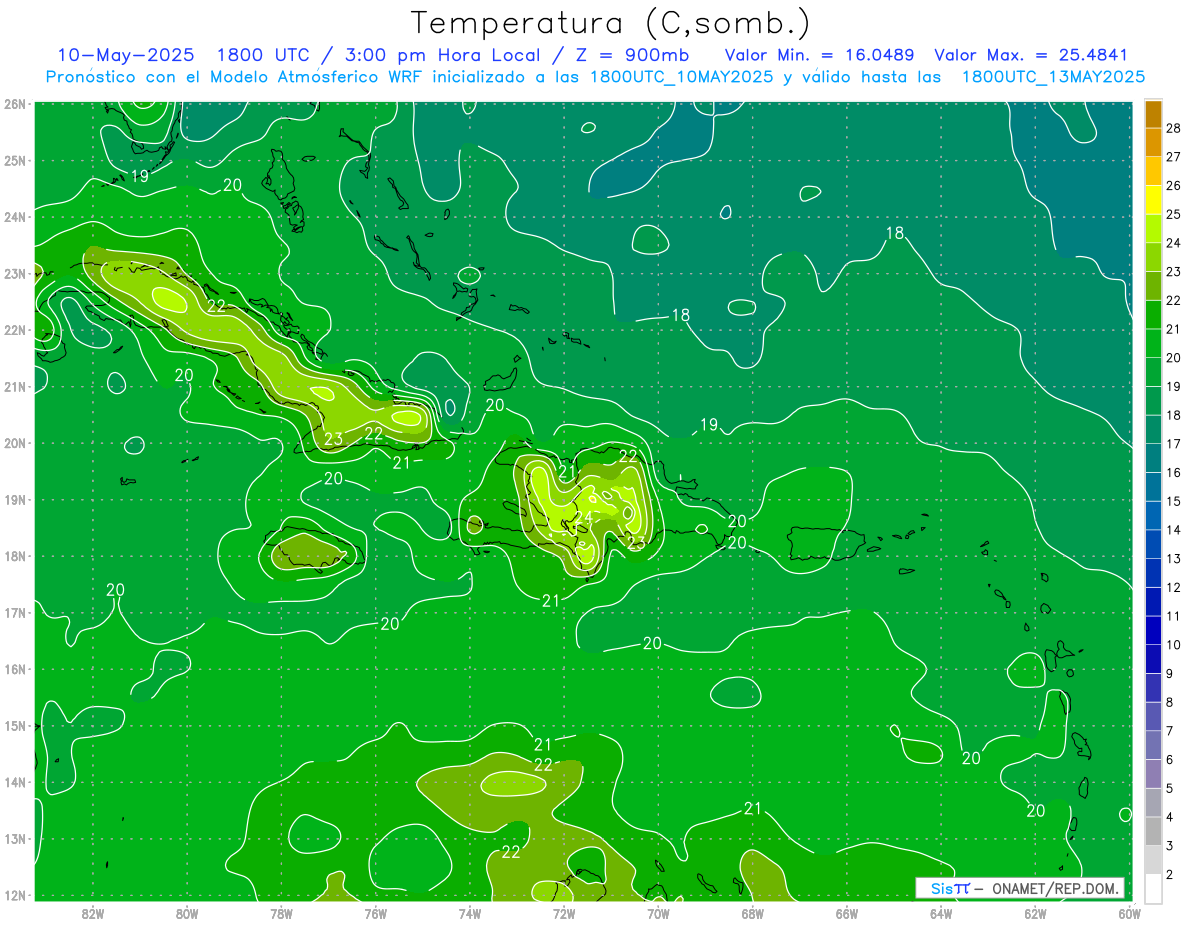
Task: Click the legend value "27"
Action: 1174,156
